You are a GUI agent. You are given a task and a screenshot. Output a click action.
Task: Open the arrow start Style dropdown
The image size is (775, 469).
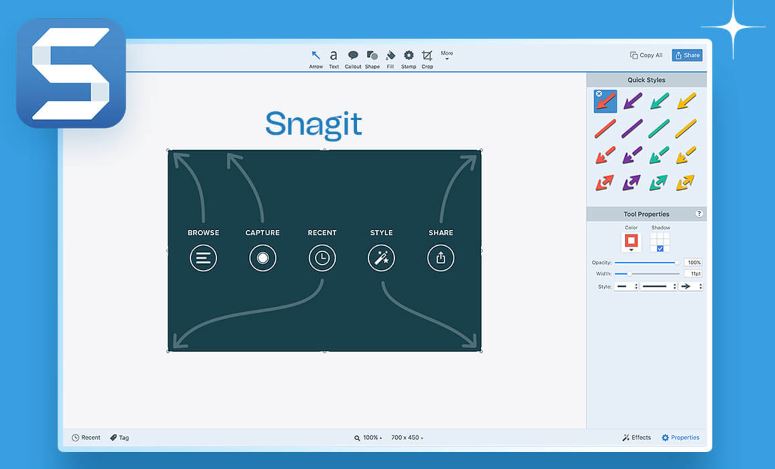point(626,286)
